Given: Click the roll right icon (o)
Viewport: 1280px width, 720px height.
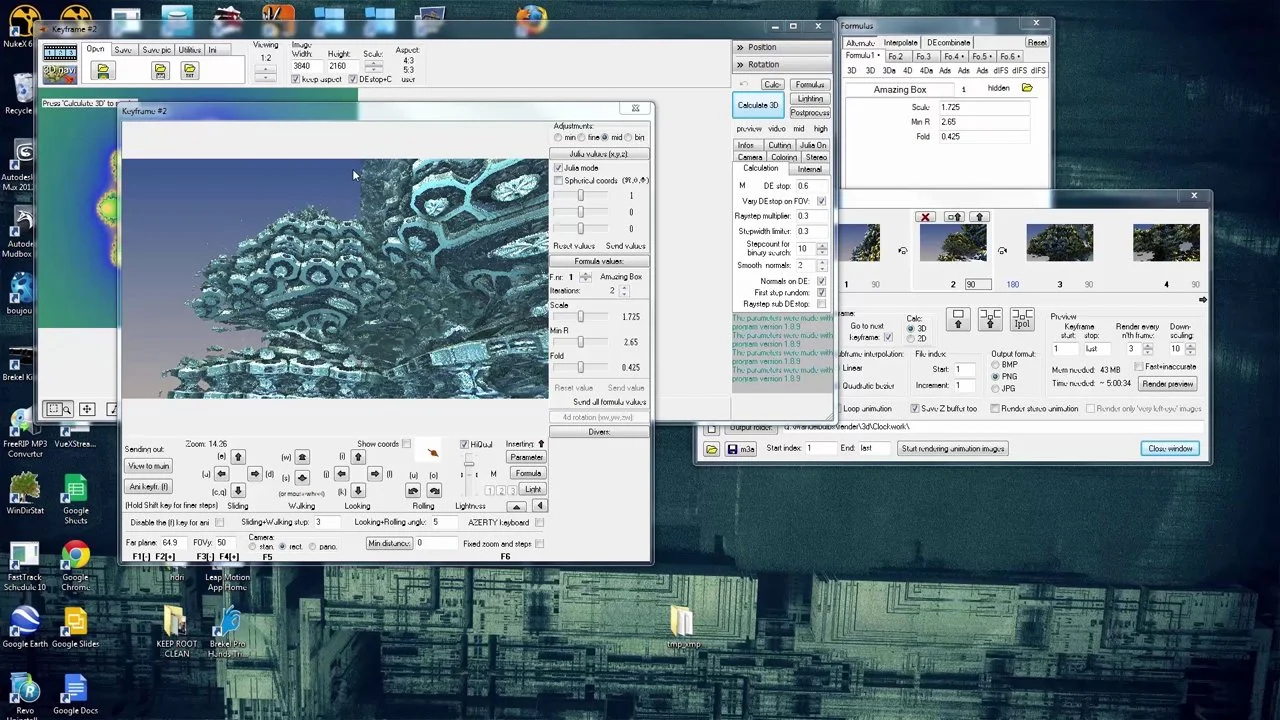Looking at the screenshot, I should [x=434, y=491].
